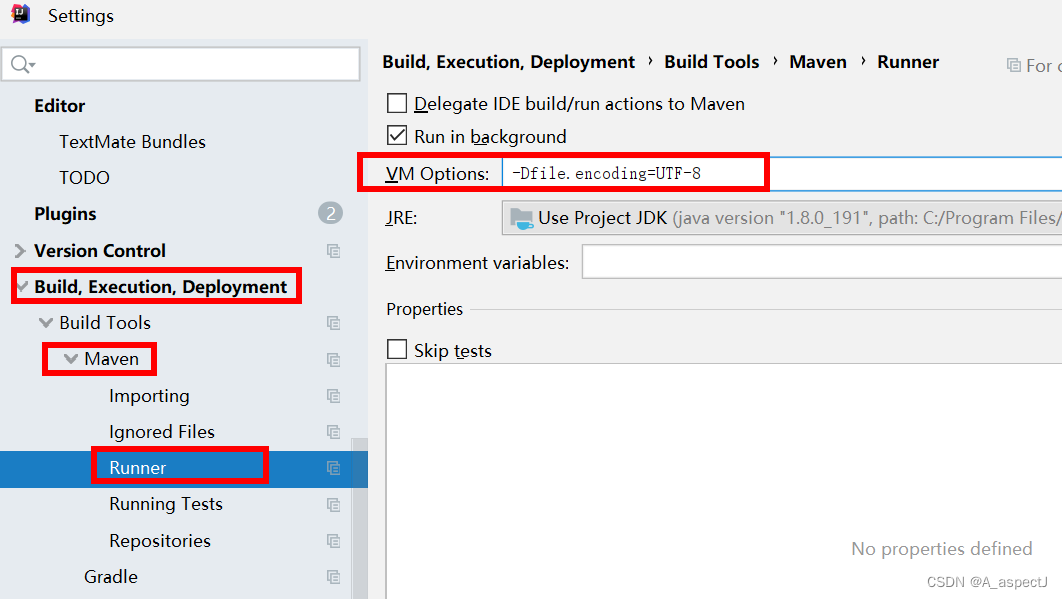Click the project-level icon beside Importing
The width and height of the screenshot is (1062, 599).
333,396
